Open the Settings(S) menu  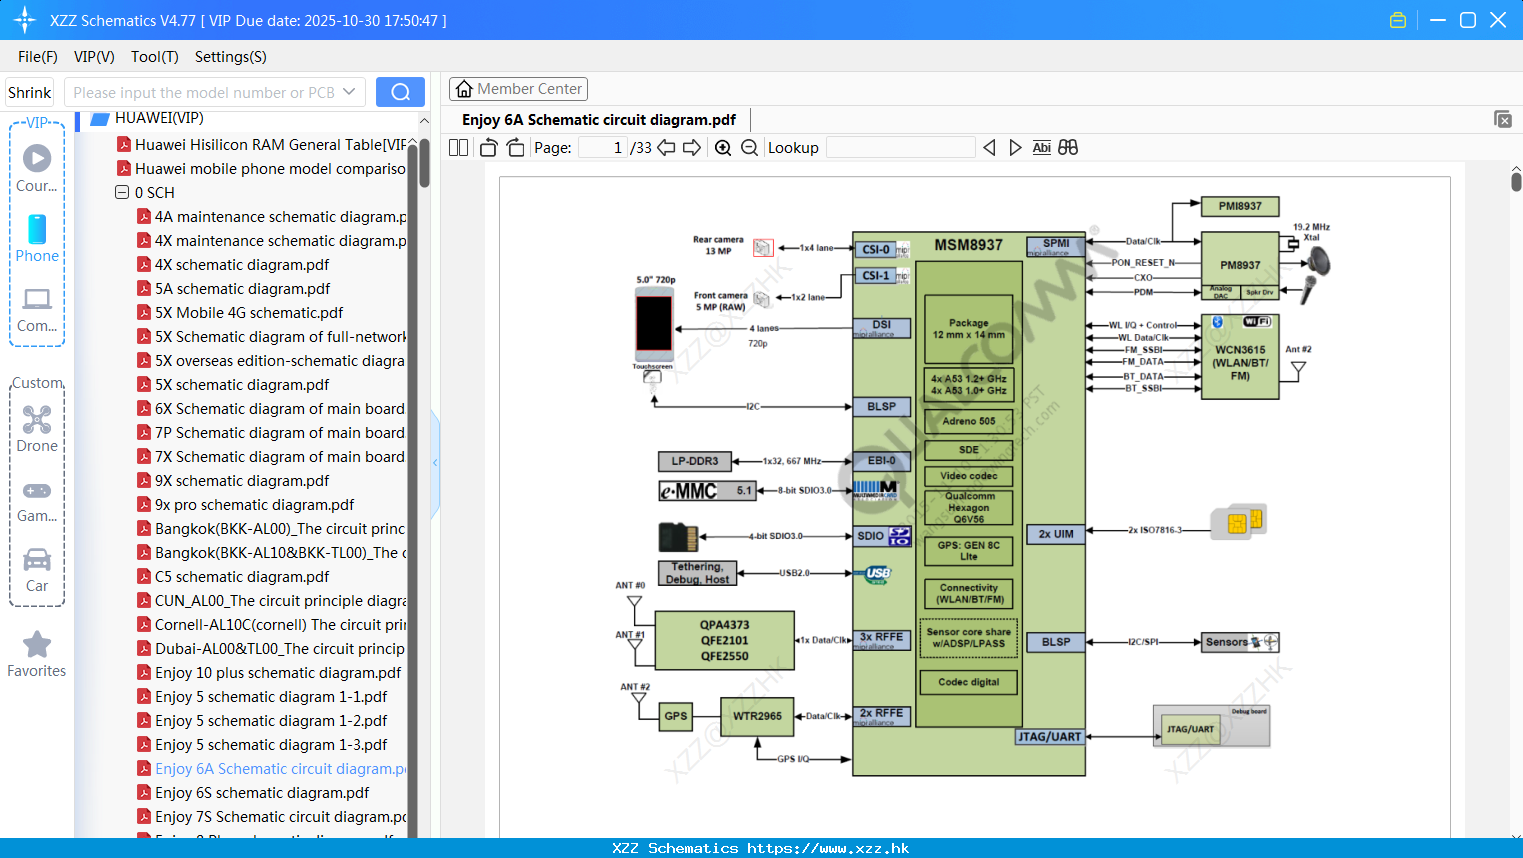pyautogui.click(x=231, y=57)
